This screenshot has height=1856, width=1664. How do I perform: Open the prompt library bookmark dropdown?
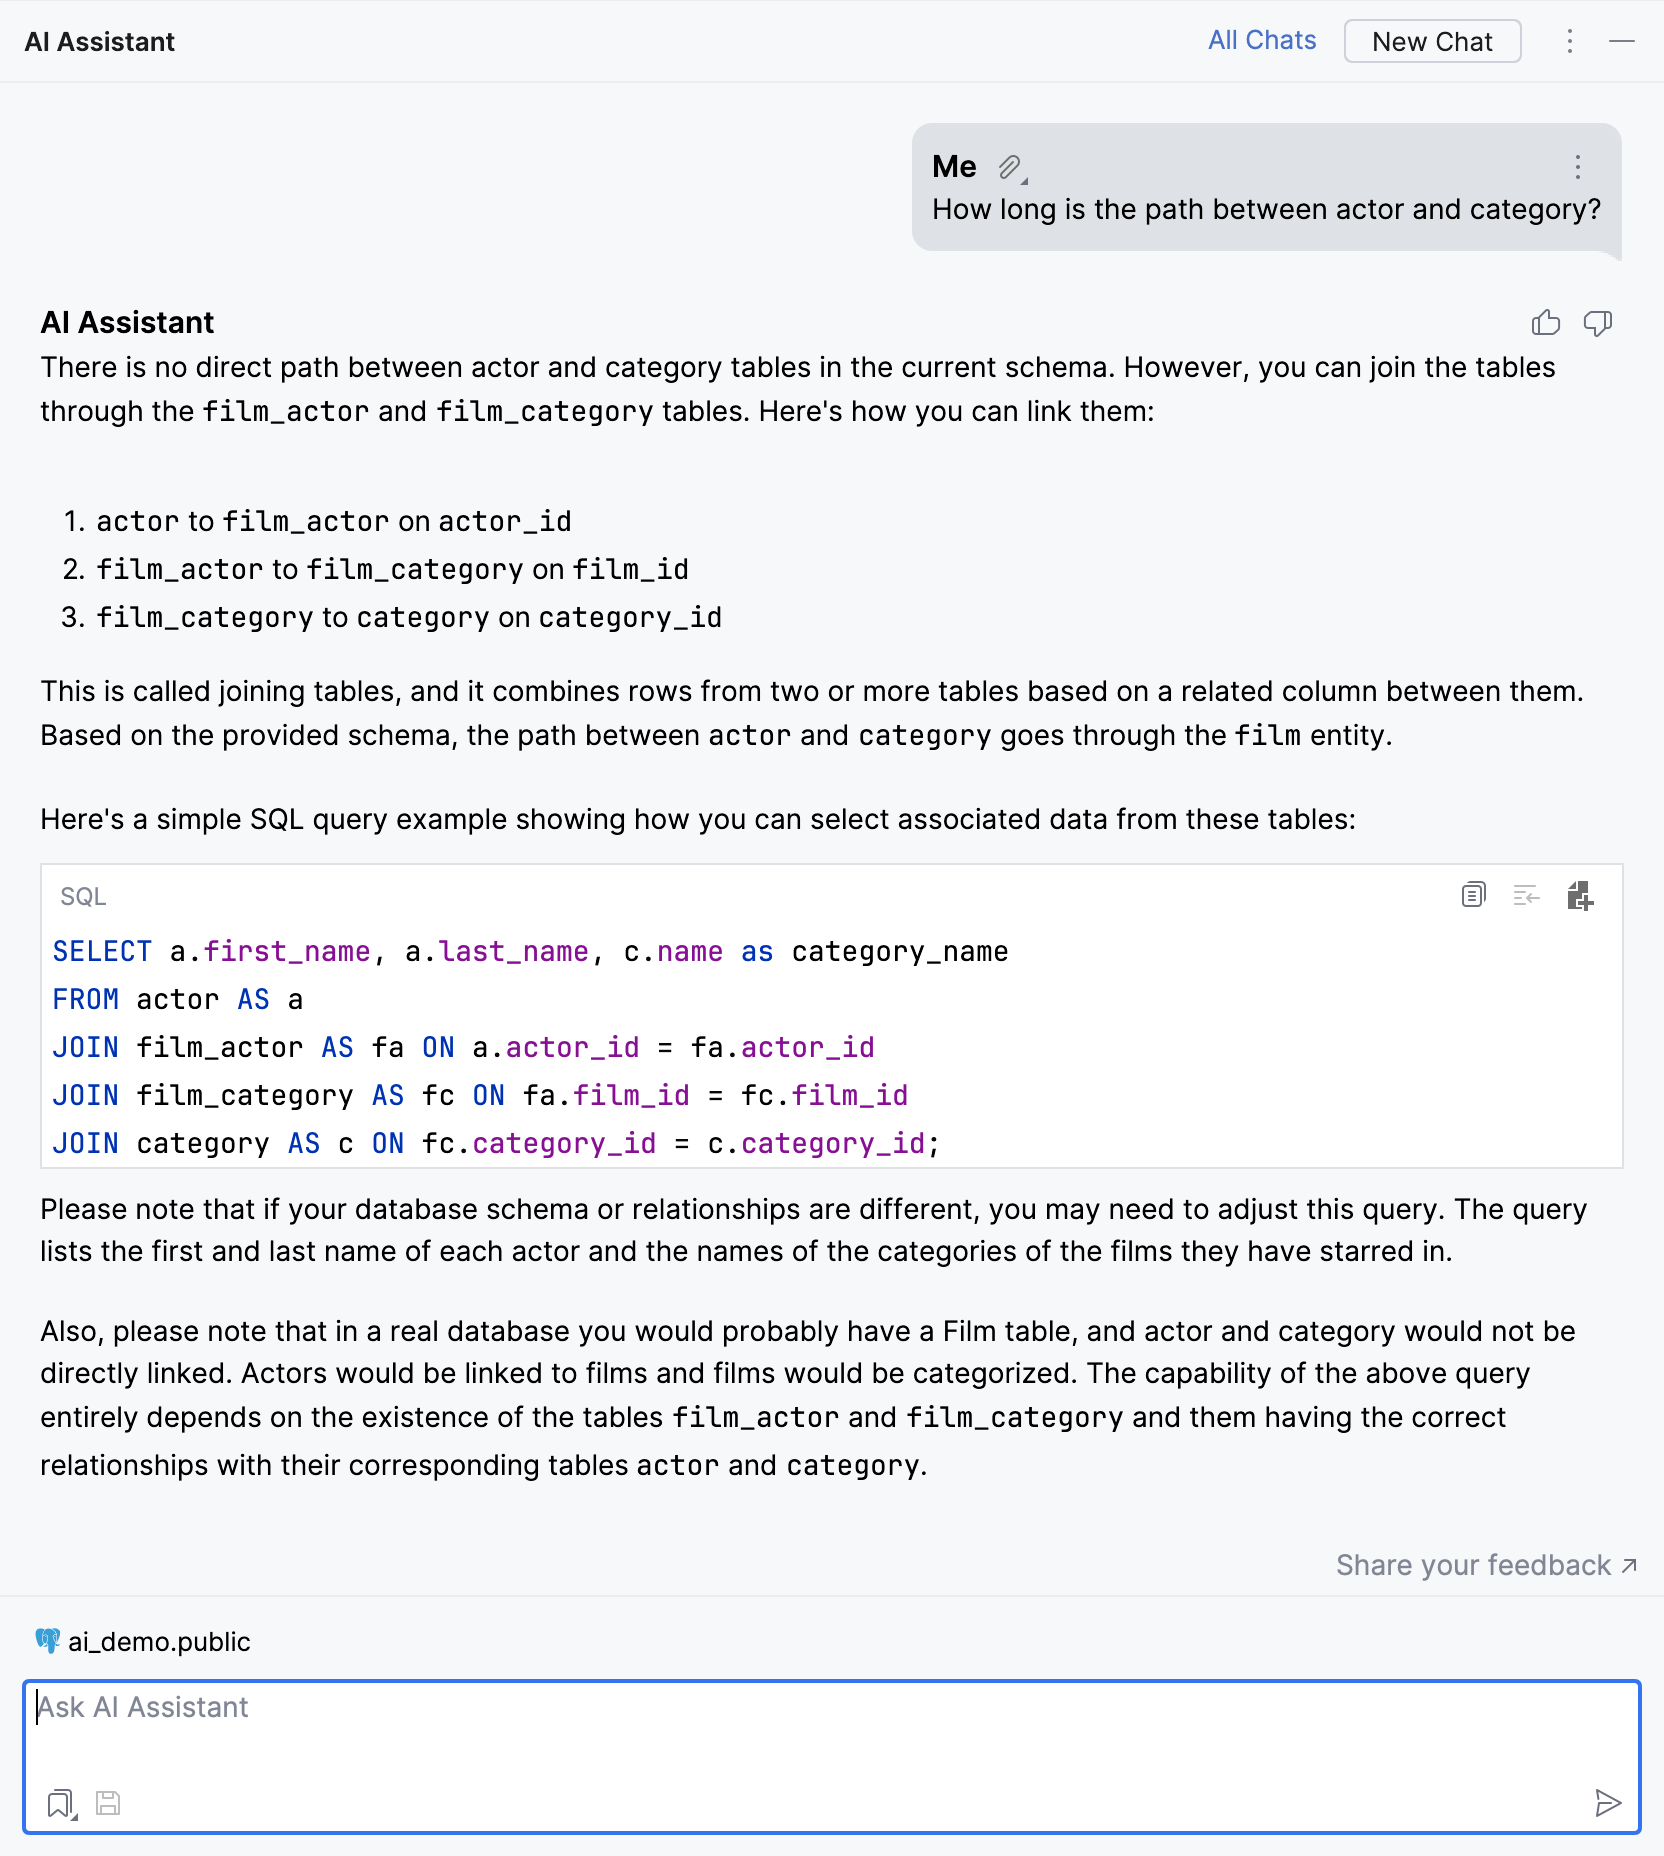pyautogui.click(x=62, y=1803)
